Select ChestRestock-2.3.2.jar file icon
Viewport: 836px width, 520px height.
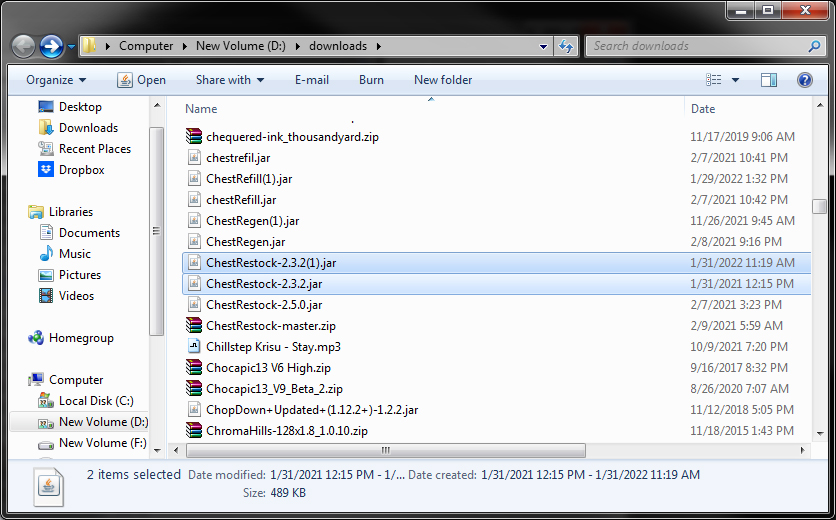tap(194, 284)
